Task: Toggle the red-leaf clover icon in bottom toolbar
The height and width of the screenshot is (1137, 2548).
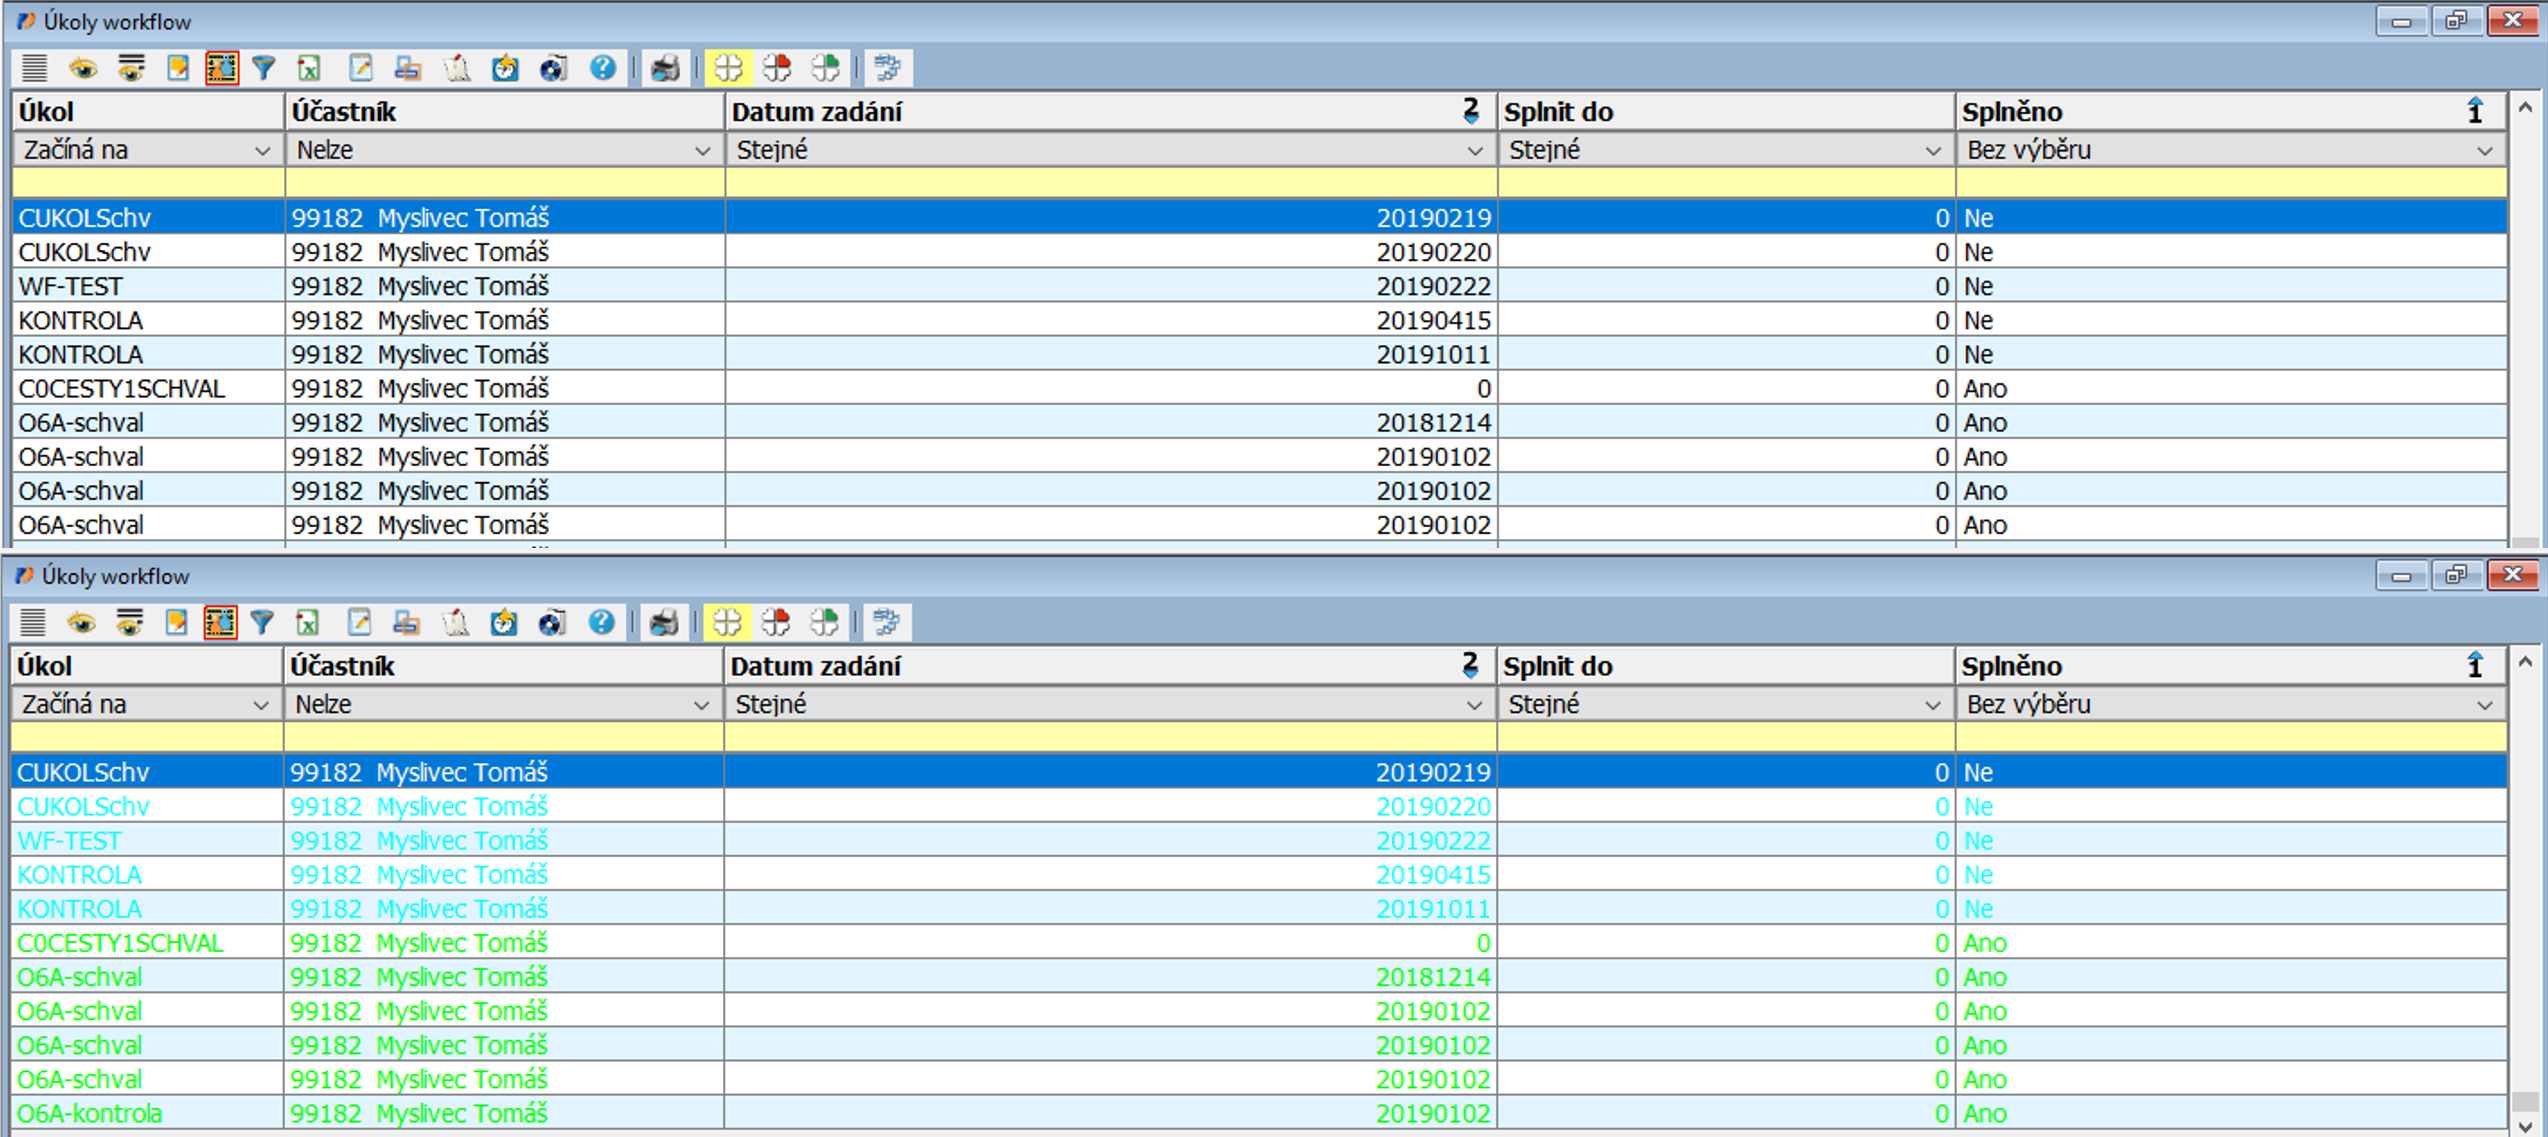Action: pyautogui.click(x=776, y=623)
